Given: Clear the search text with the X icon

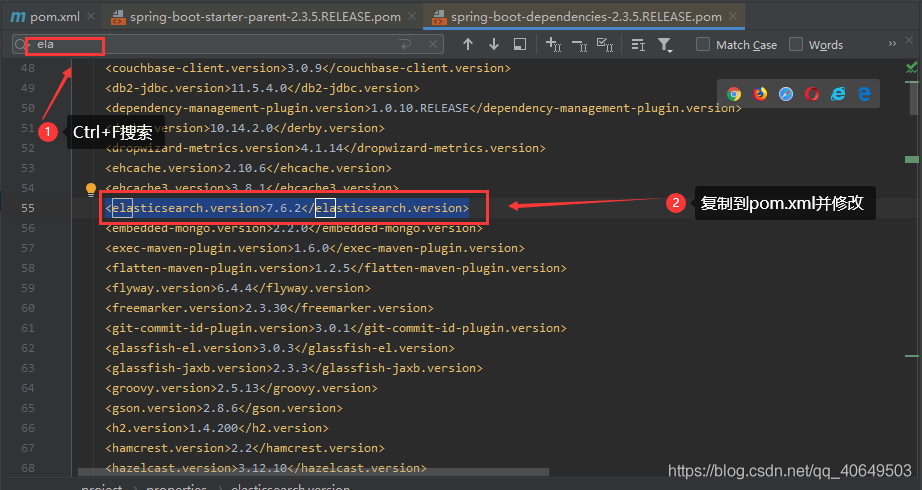Looking at the screenshot, I should [433, 45].
